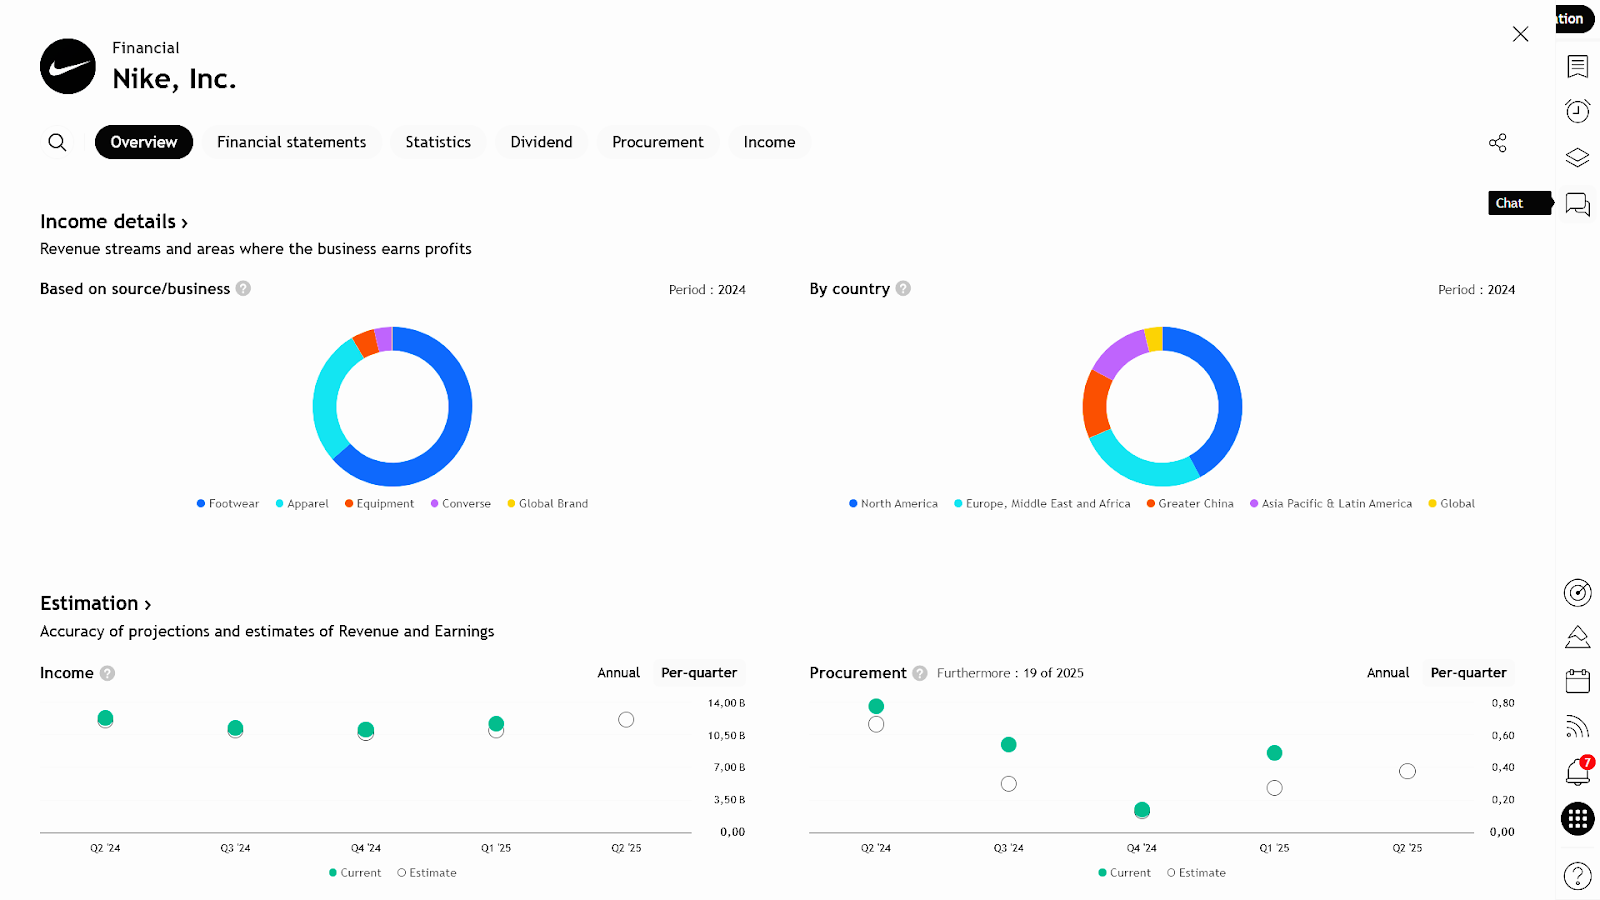Switch Procurement chart to Annual
This screenshot has width=1600, height=900.
click(1387, 673)
